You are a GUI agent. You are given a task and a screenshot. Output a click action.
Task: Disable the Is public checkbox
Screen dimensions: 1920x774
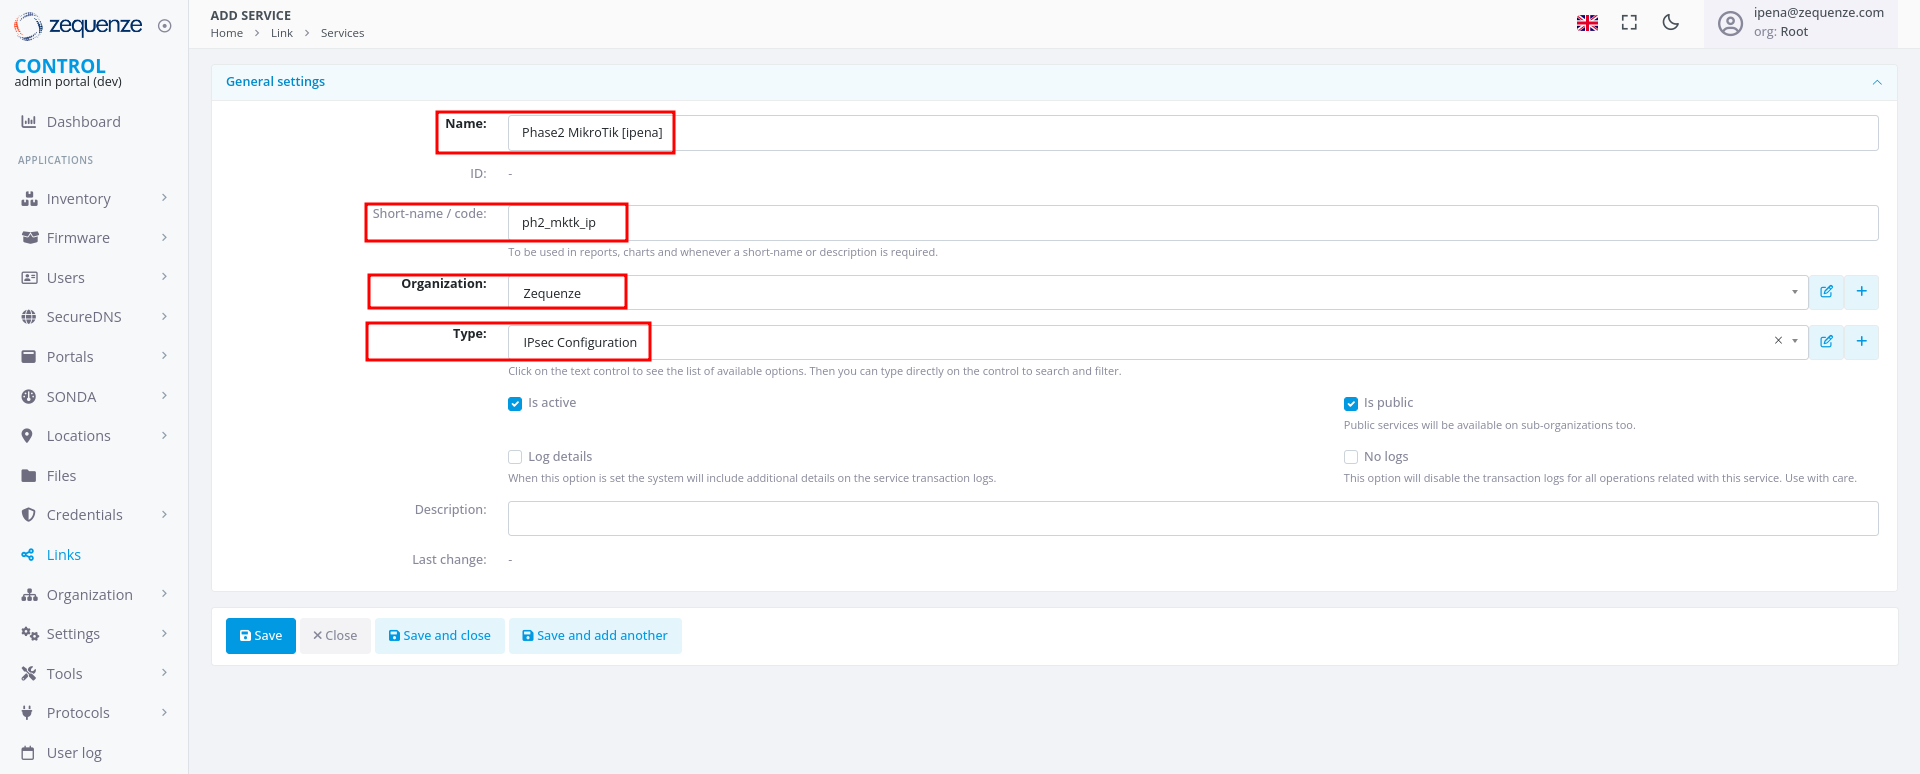1351,404
